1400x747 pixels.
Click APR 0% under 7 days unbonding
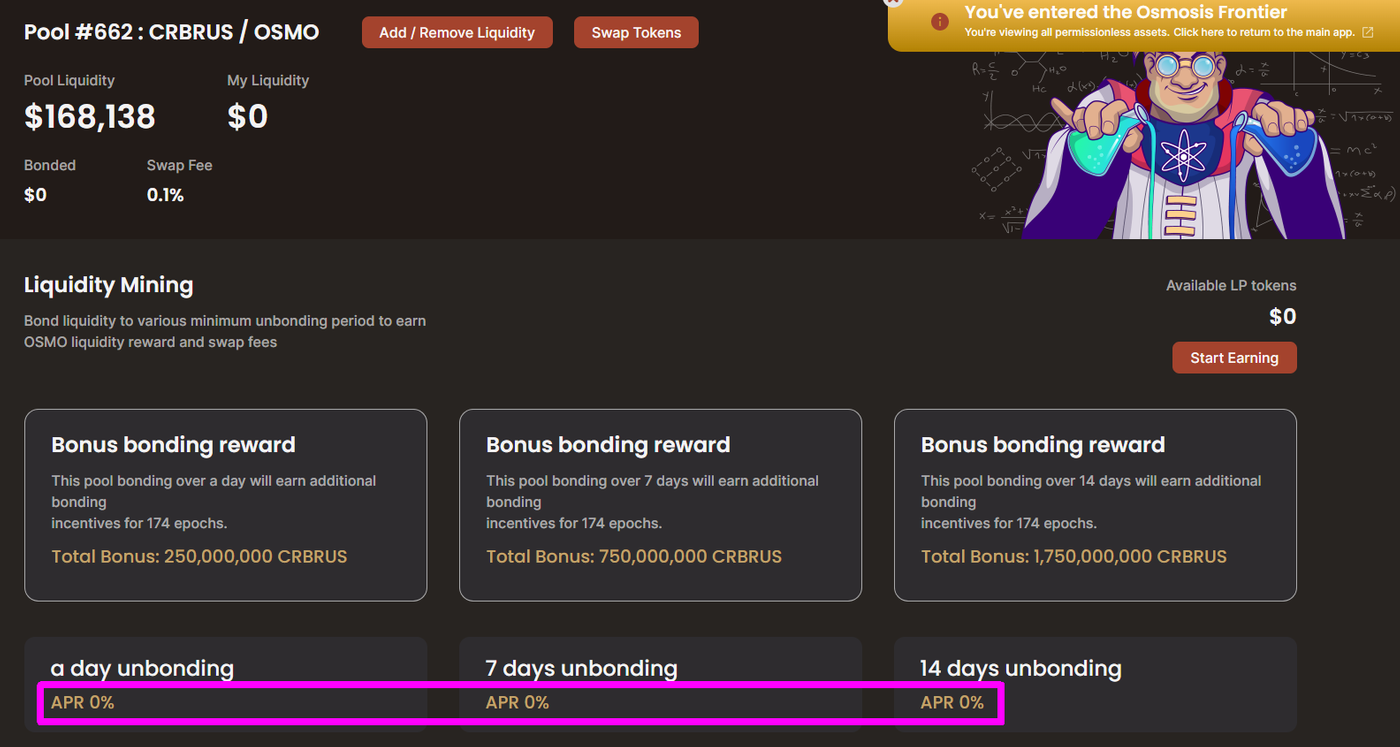(x=517, y=703)
